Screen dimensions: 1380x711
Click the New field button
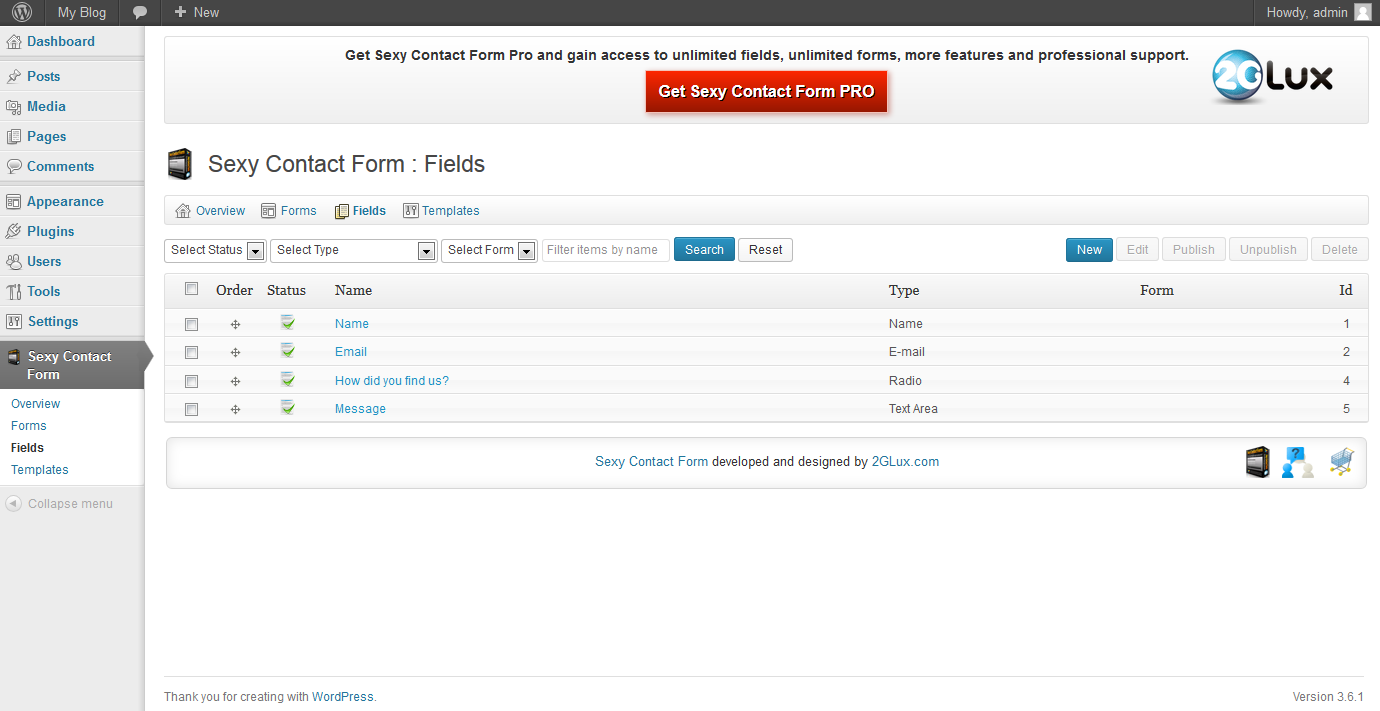click(1089, 250)
